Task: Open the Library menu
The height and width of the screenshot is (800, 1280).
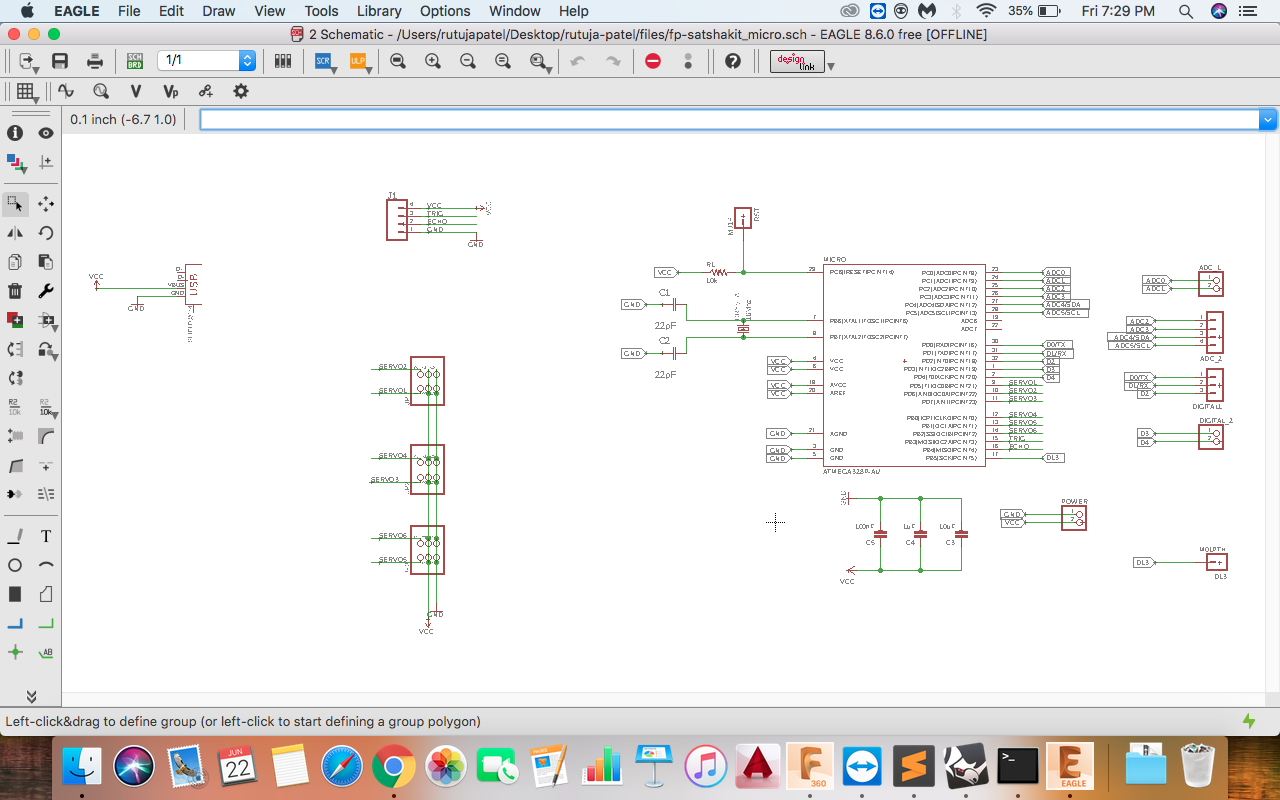Action: [x=379, y=11]
